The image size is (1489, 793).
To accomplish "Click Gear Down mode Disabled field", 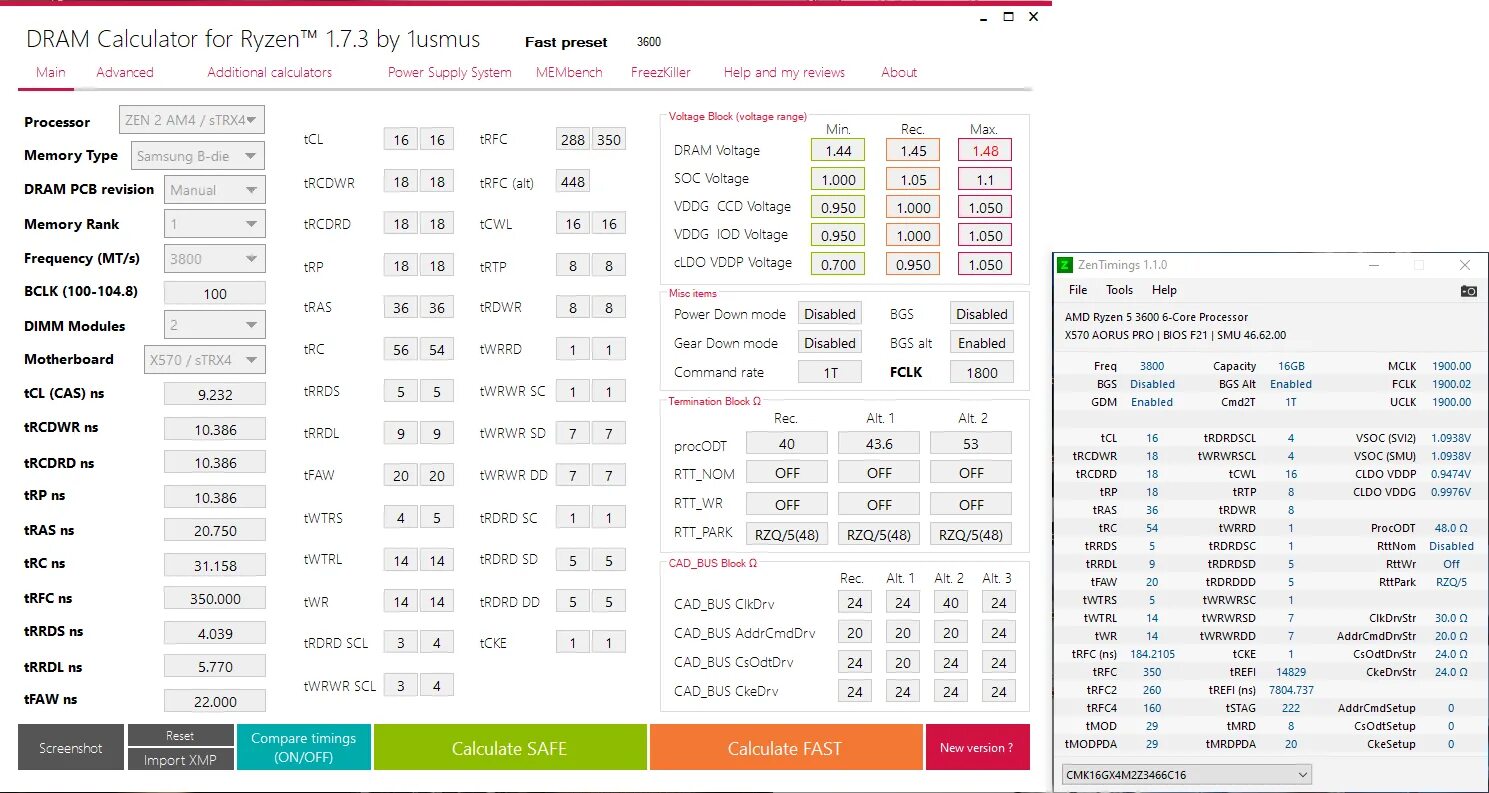I will (830, 342).
